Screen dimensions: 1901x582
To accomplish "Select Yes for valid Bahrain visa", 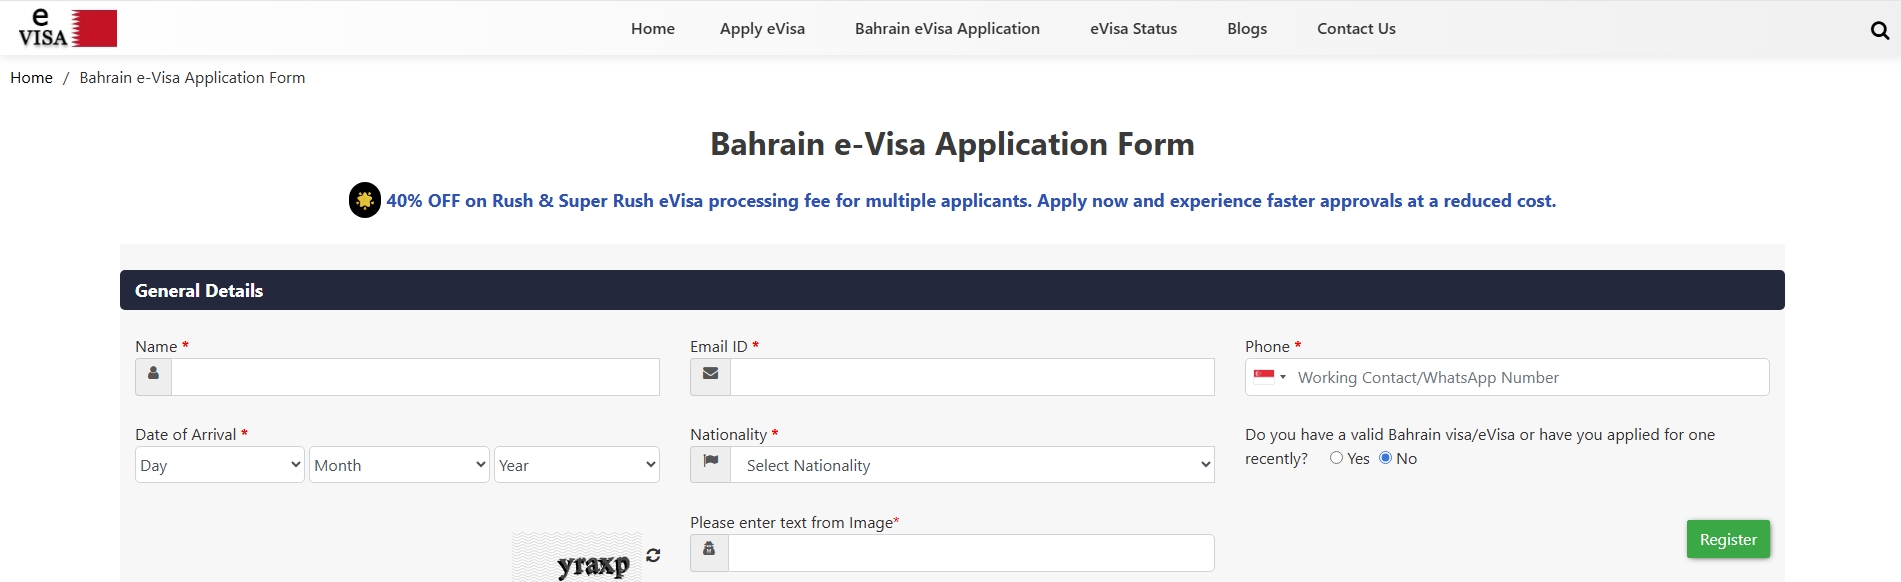I will tap(1336, 458).
